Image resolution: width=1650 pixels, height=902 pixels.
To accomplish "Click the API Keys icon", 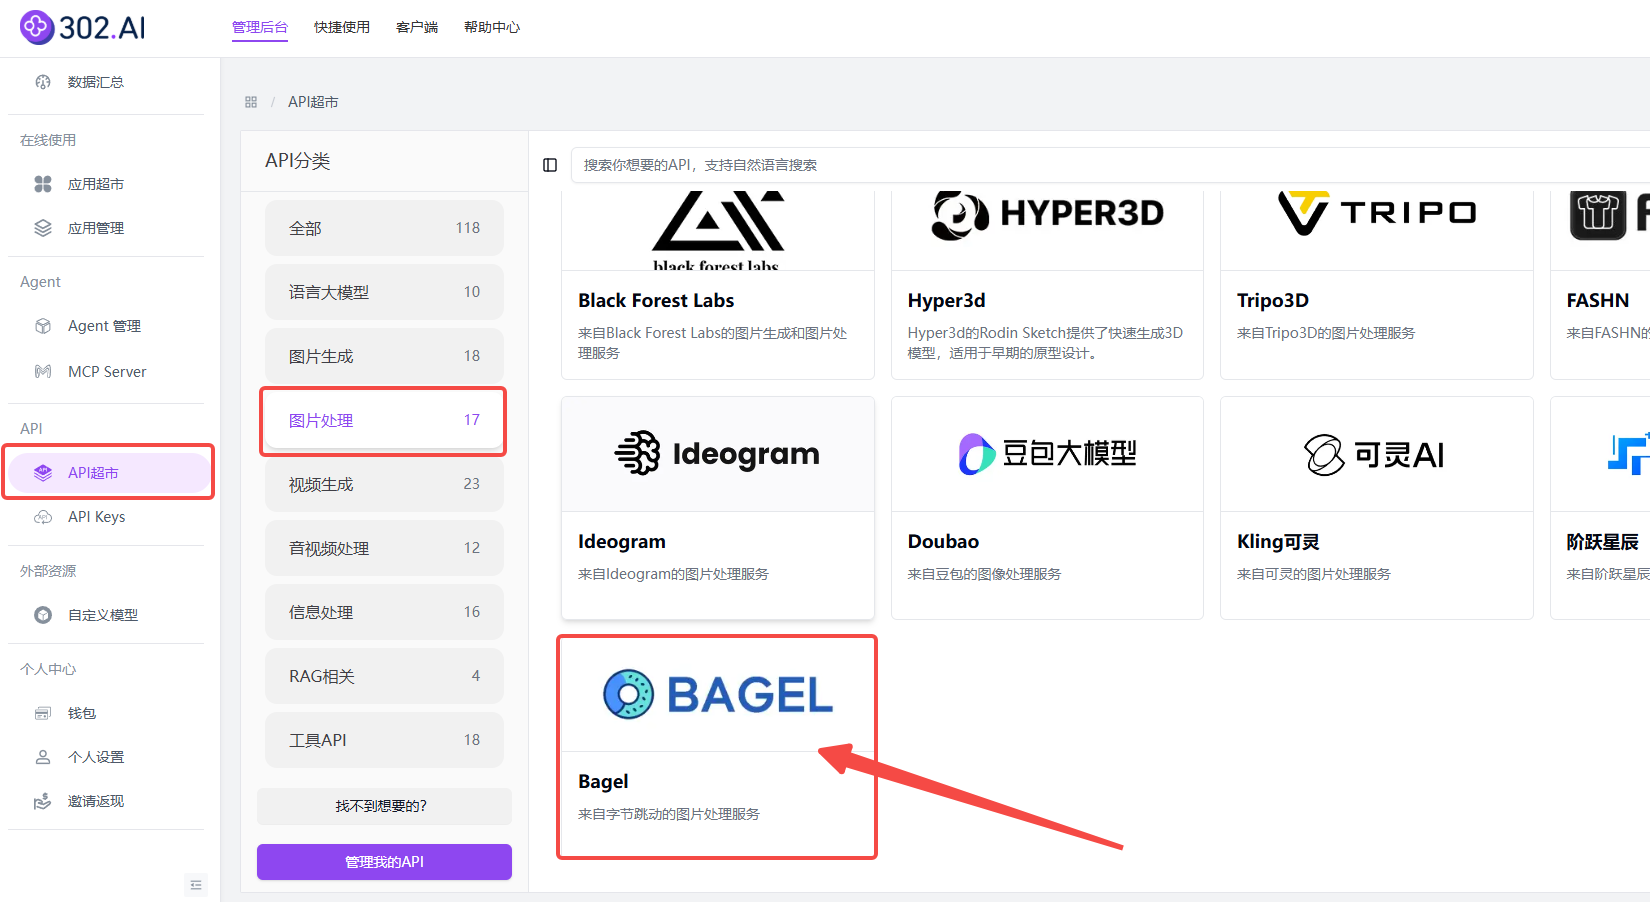I will tap(43, 517).
